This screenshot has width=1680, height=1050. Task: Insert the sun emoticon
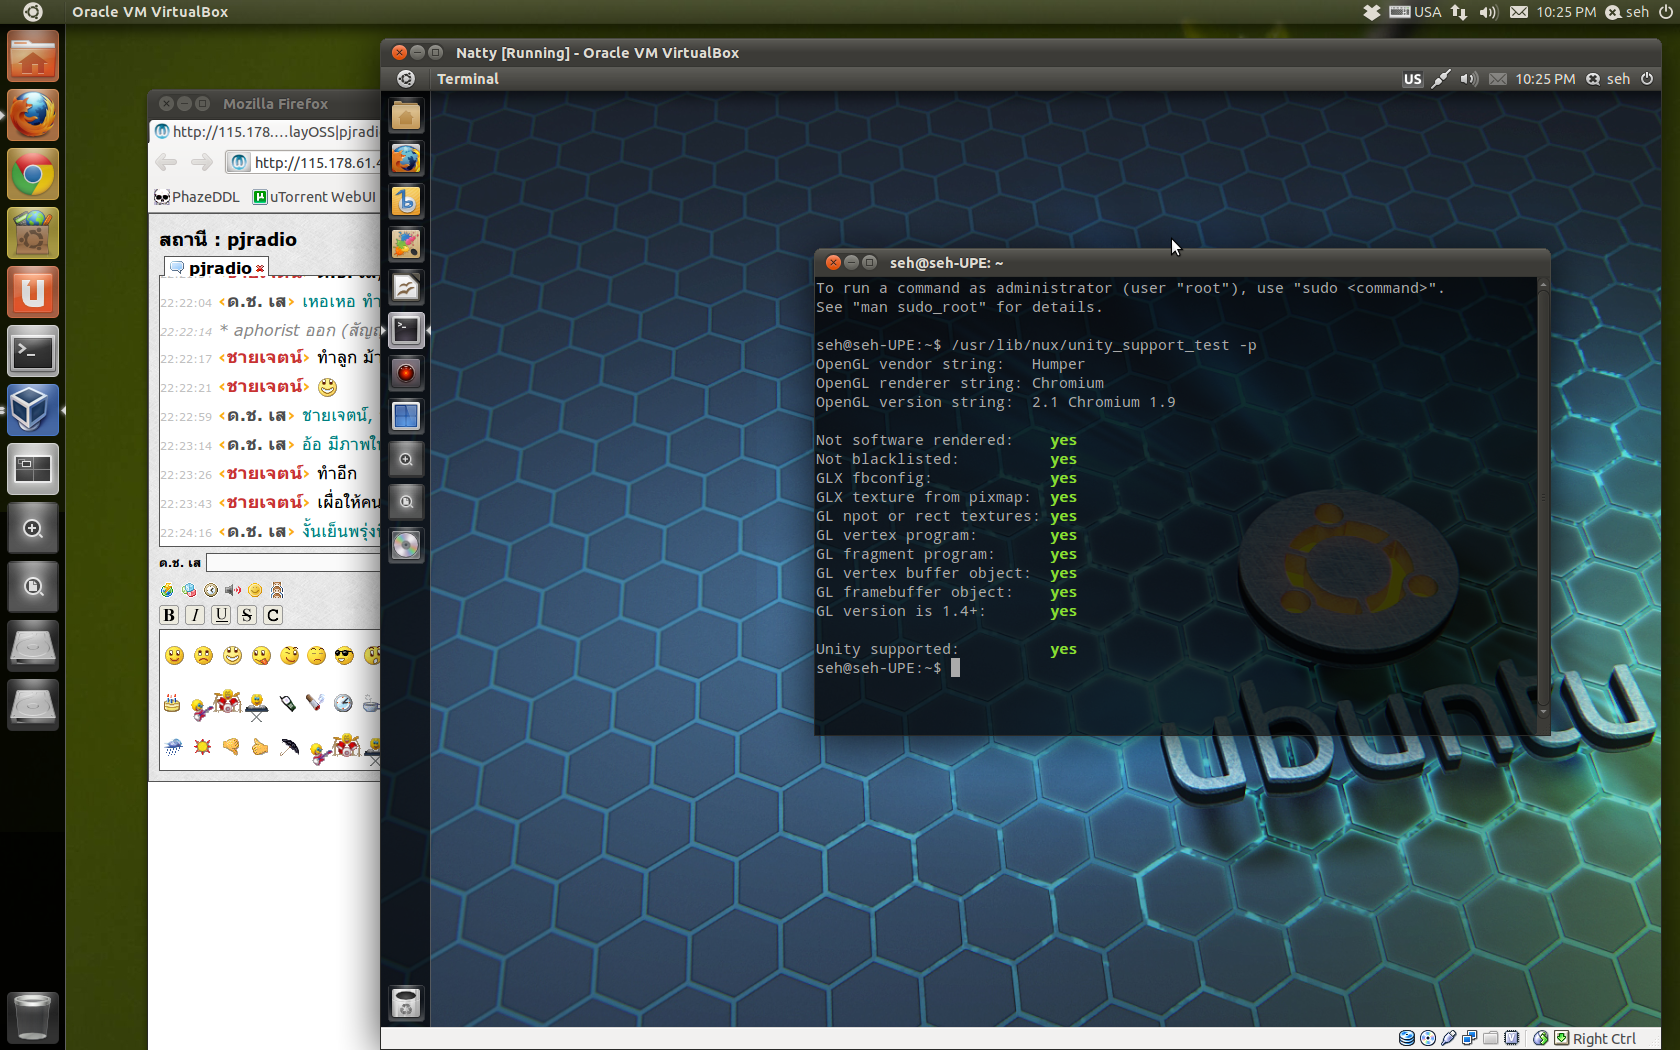point(202,747)
